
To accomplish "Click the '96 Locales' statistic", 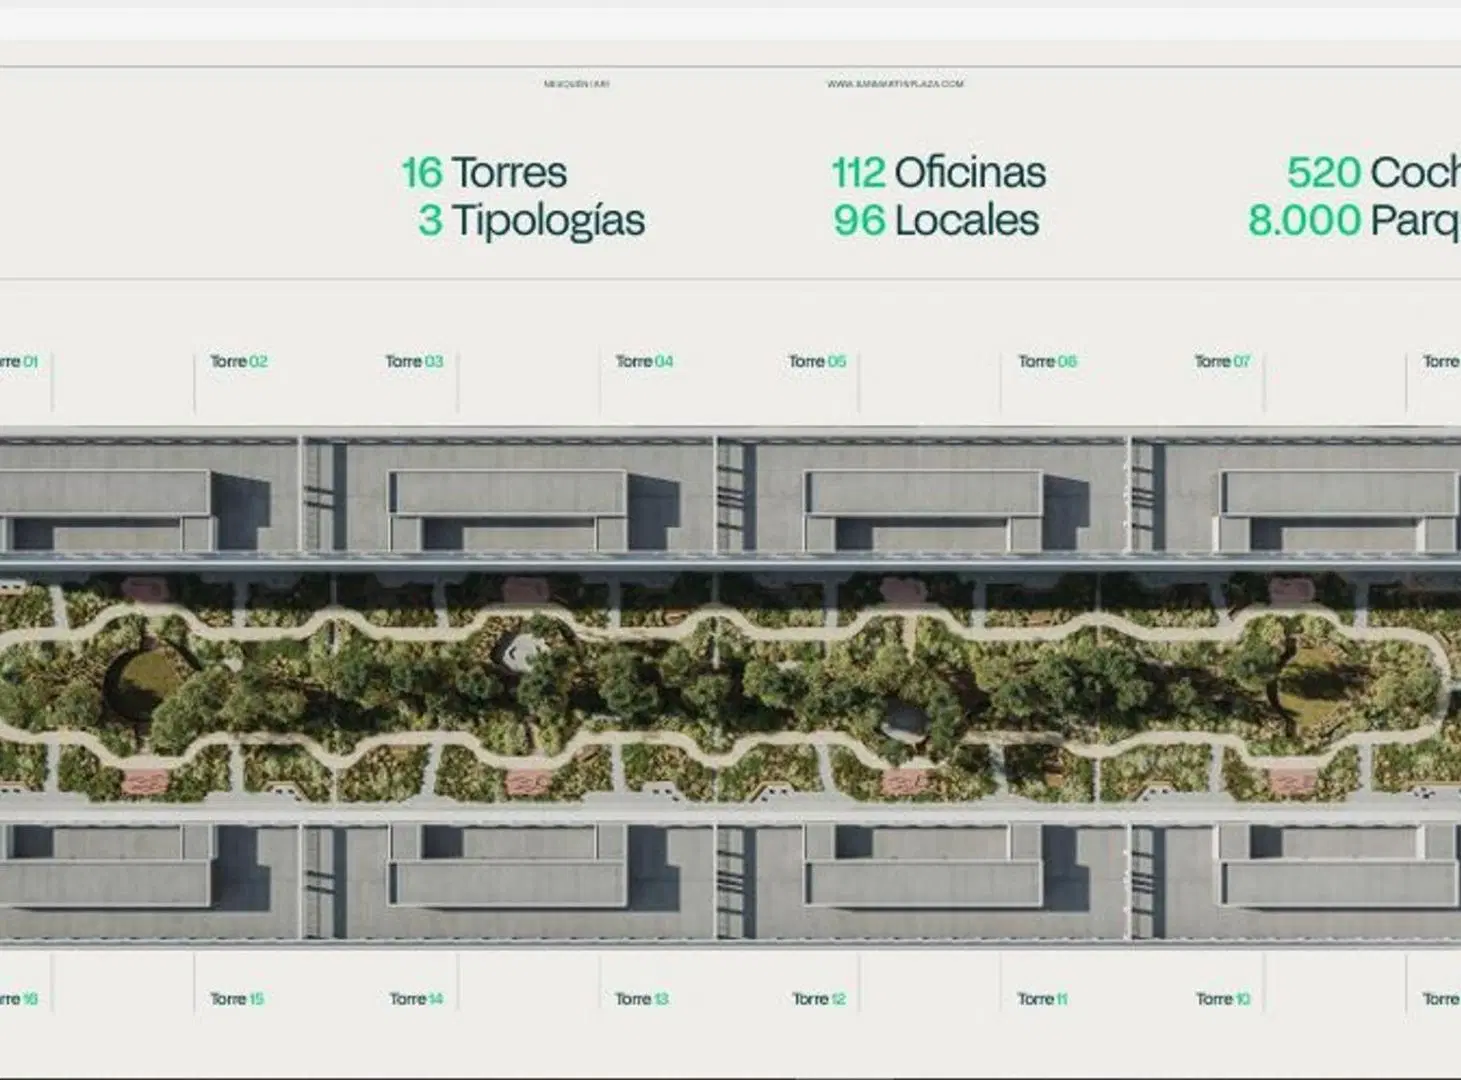I will (936, 220).
